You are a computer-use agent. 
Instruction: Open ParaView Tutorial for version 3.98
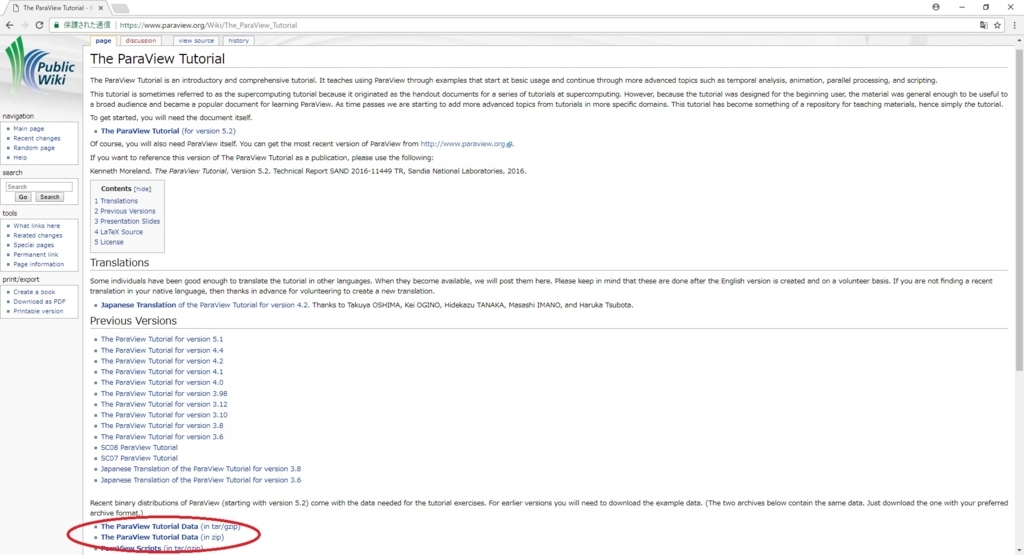164,394
